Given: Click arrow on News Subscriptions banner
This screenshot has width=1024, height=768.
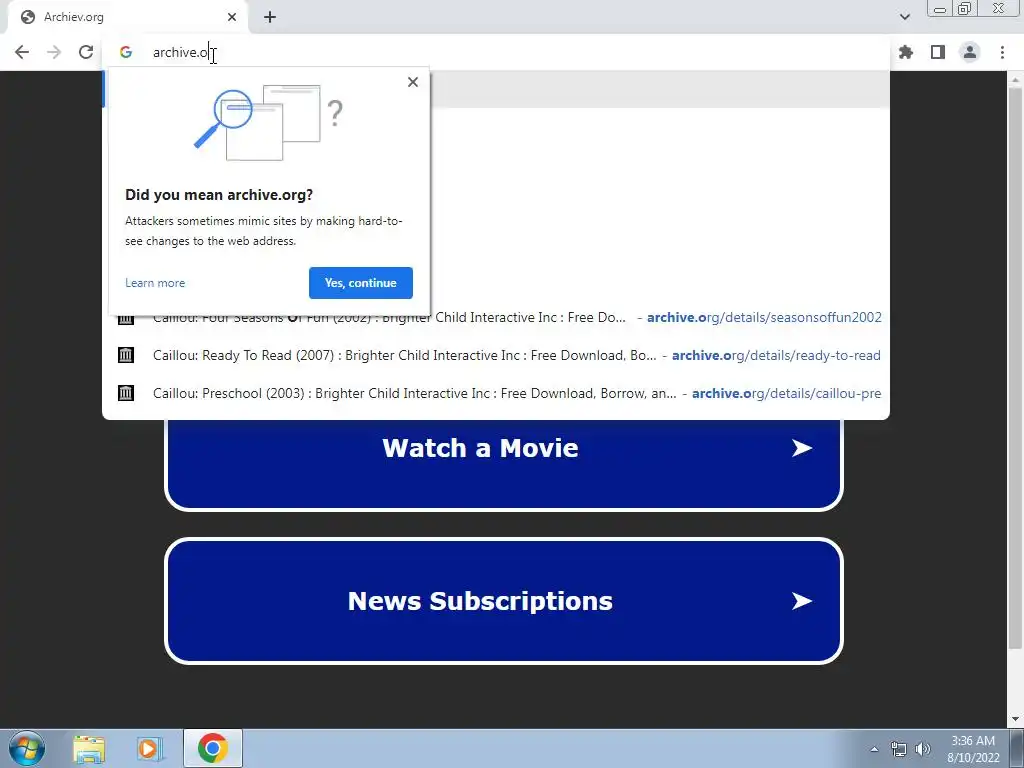Looking at the screenshot, I should 802,601.
